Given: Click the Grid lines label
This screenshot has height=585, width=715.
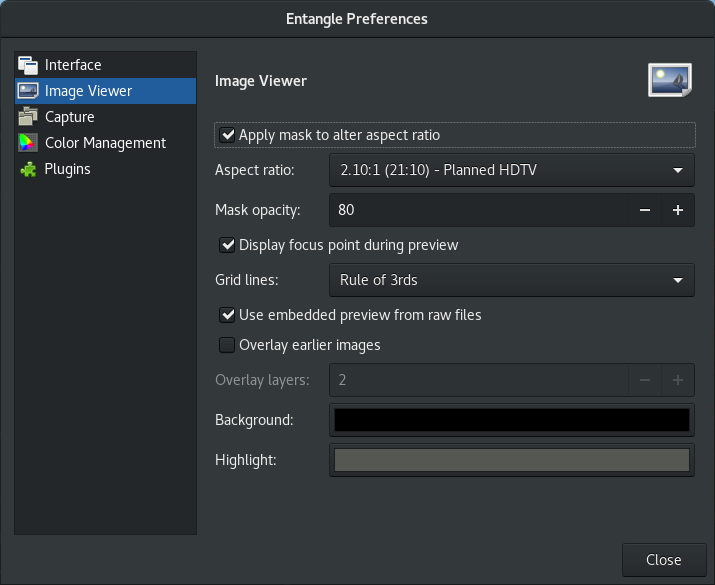Looking at the screenshot, I should pos(247,280).
